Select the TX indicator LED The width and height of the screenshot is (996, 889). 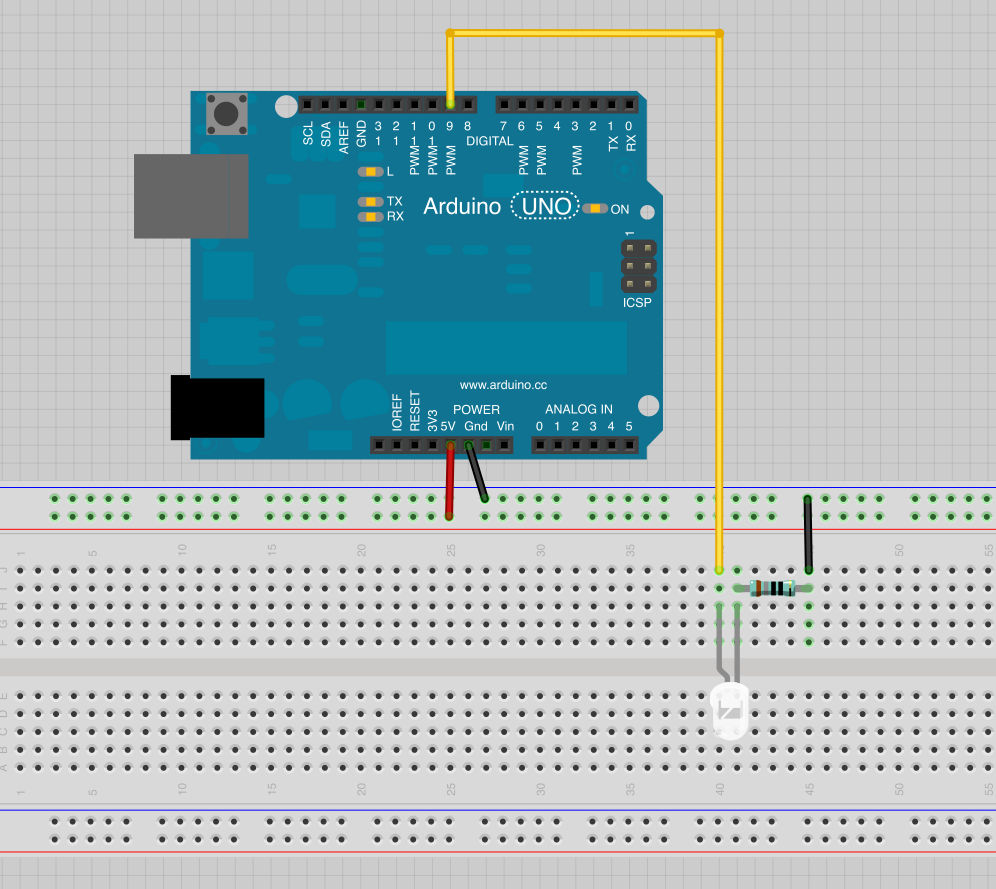(x=370, y=201)
